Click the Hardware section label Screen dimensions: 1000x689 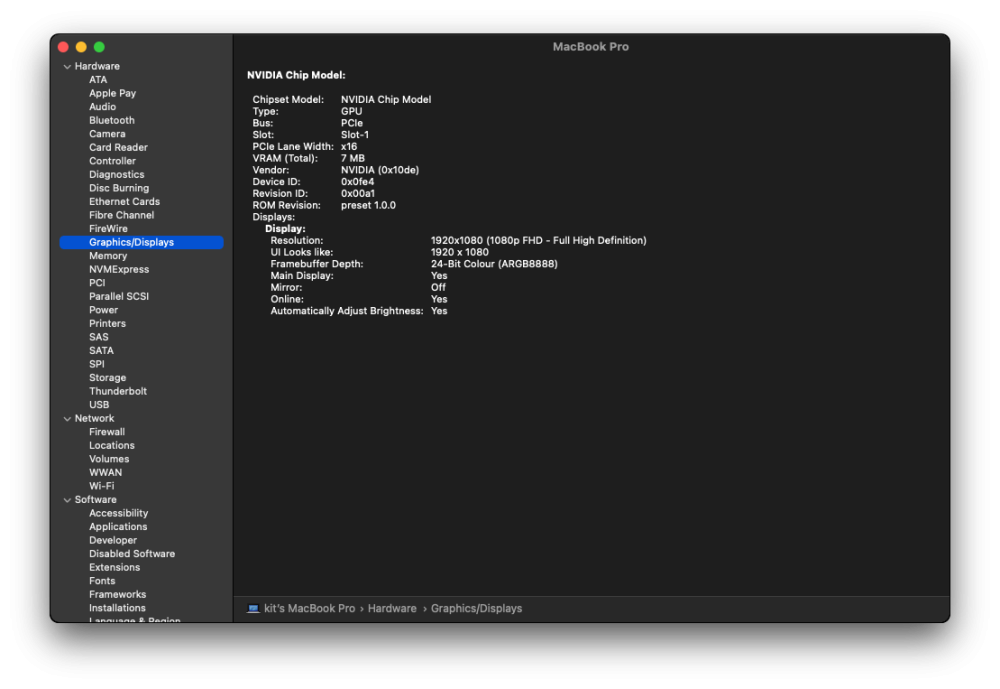point(97,66)
